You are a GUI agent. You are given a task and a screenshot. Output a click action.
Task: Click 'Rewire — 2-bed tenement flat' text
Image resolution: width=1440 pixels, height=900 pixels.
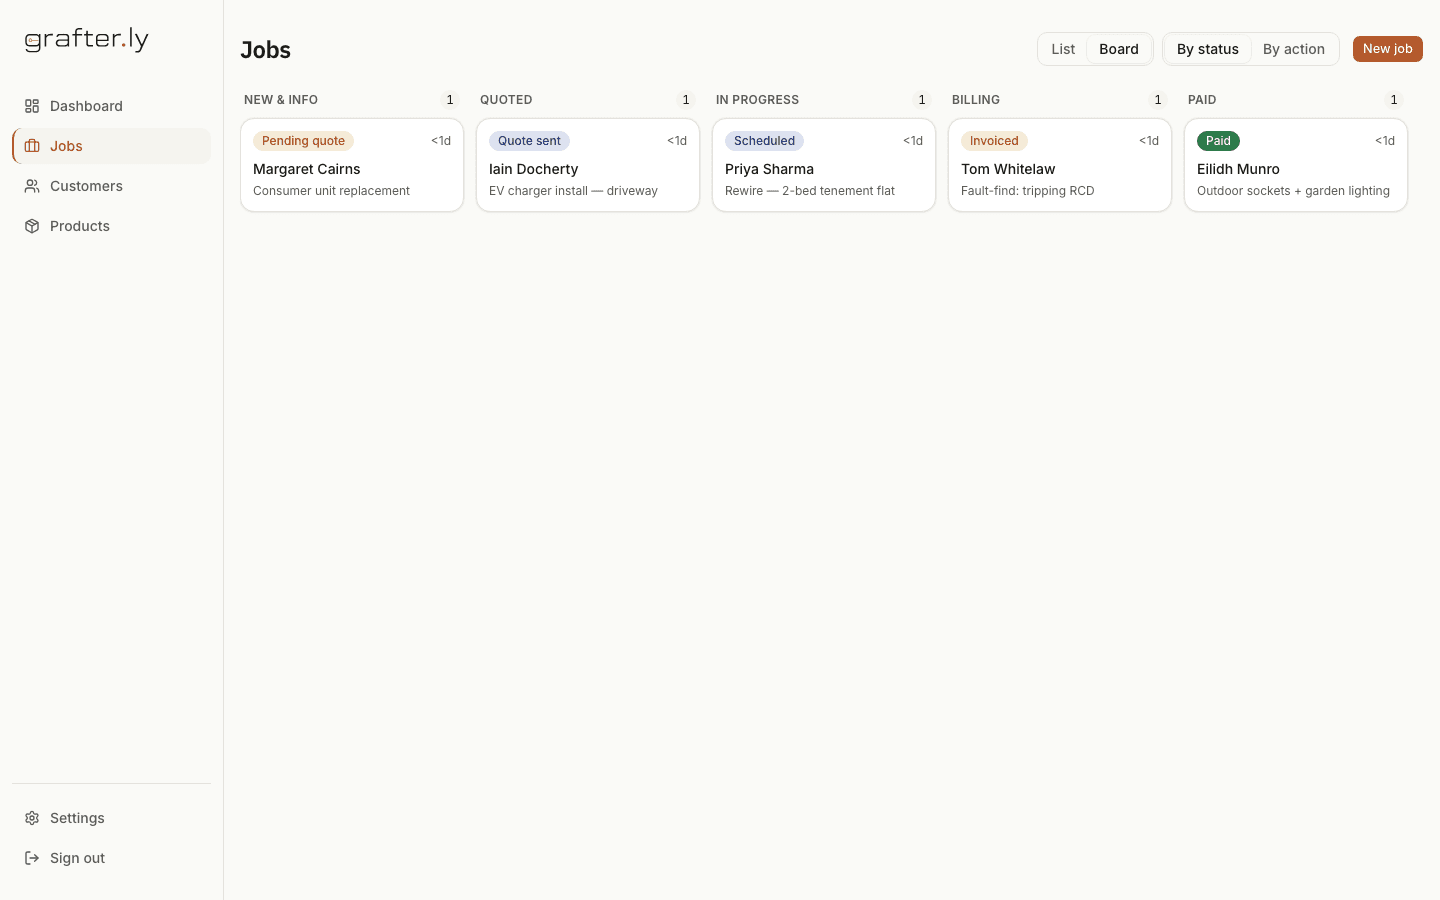810,191
